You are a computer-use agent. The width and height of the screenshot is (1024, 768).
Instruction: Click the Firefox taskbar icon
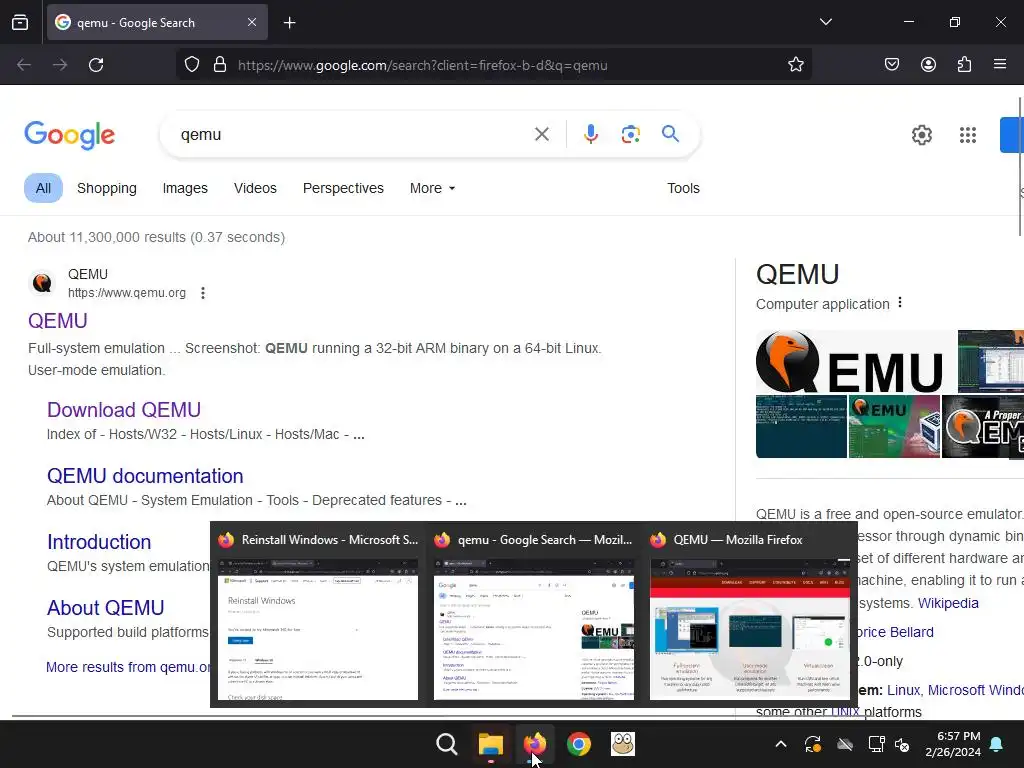[x=534, y=744]
